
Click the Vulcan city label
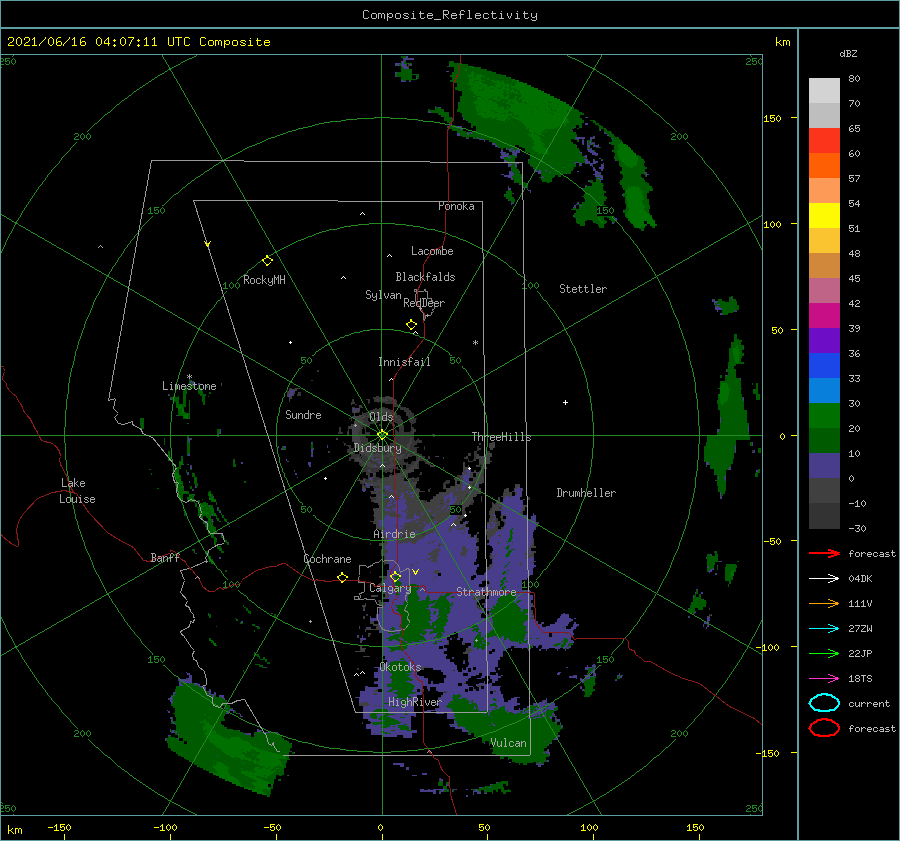point(508,743)
